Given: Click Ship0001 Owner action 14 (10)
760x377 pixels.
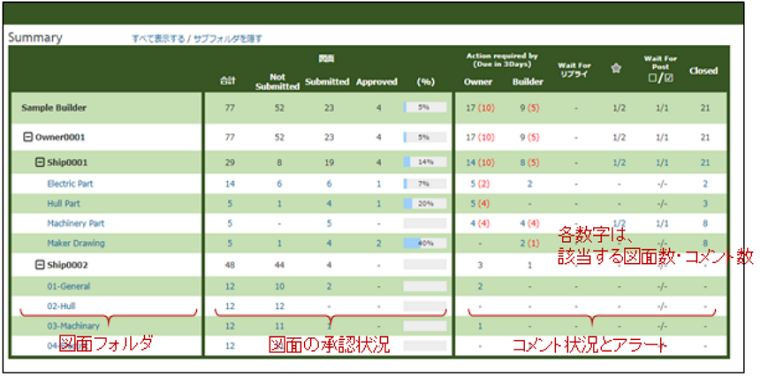Looking at the screenshot, I should point(479,163).
